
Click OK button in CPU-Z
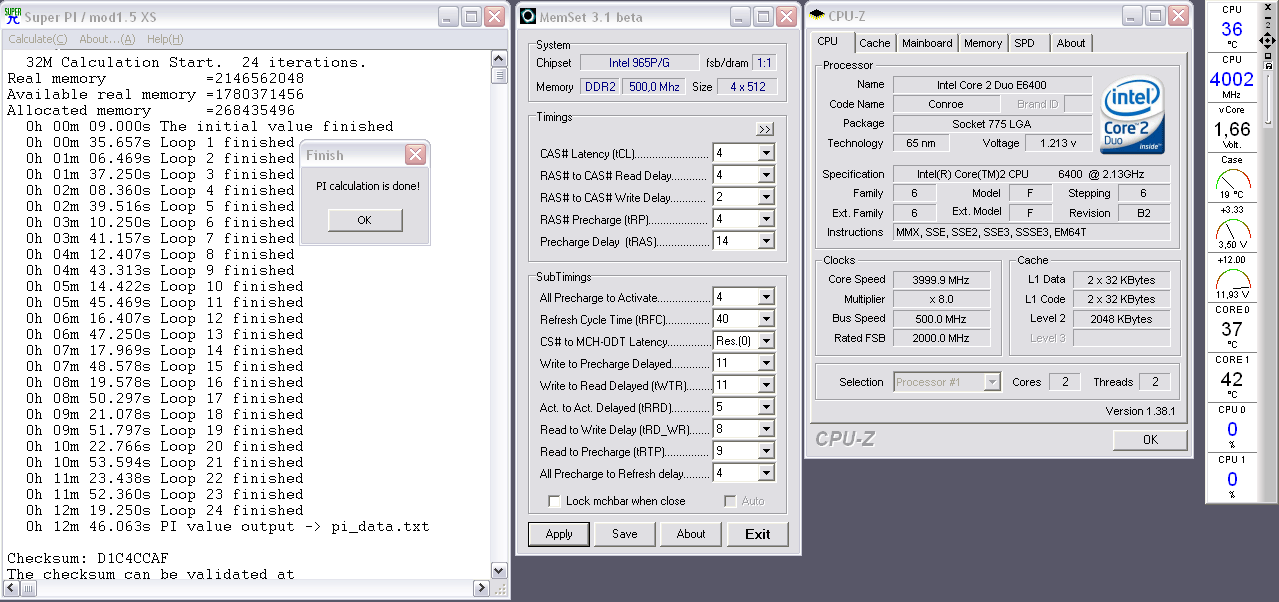pyautogui.click(x=1150, y=440)
